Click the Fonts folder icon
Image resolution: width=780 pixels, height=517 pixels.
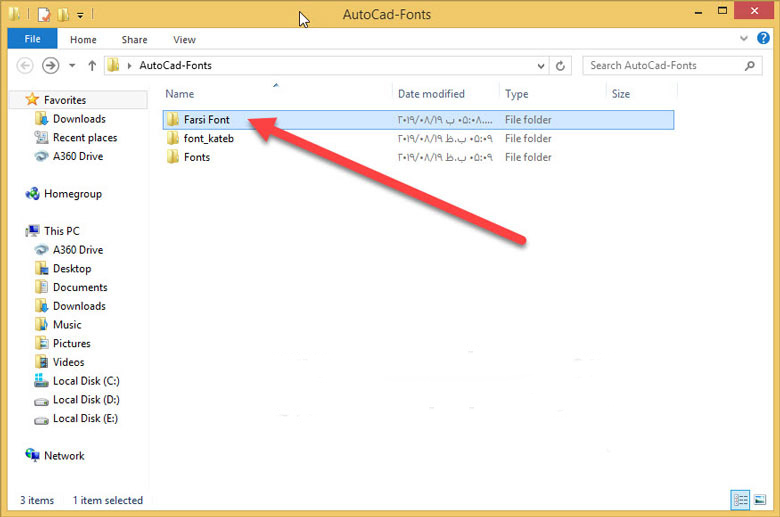click(x=173, y=157)
